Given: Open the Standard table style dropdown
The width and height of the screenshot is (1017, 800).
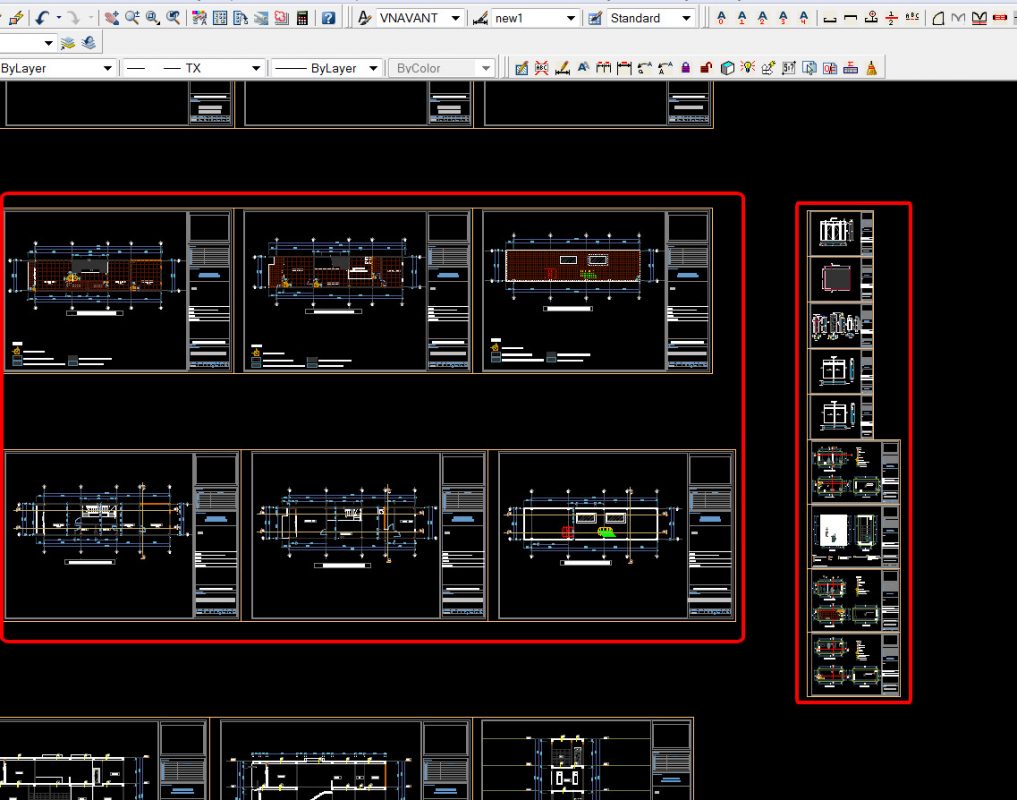Looking at the screenshot, I should pos(686,18).
